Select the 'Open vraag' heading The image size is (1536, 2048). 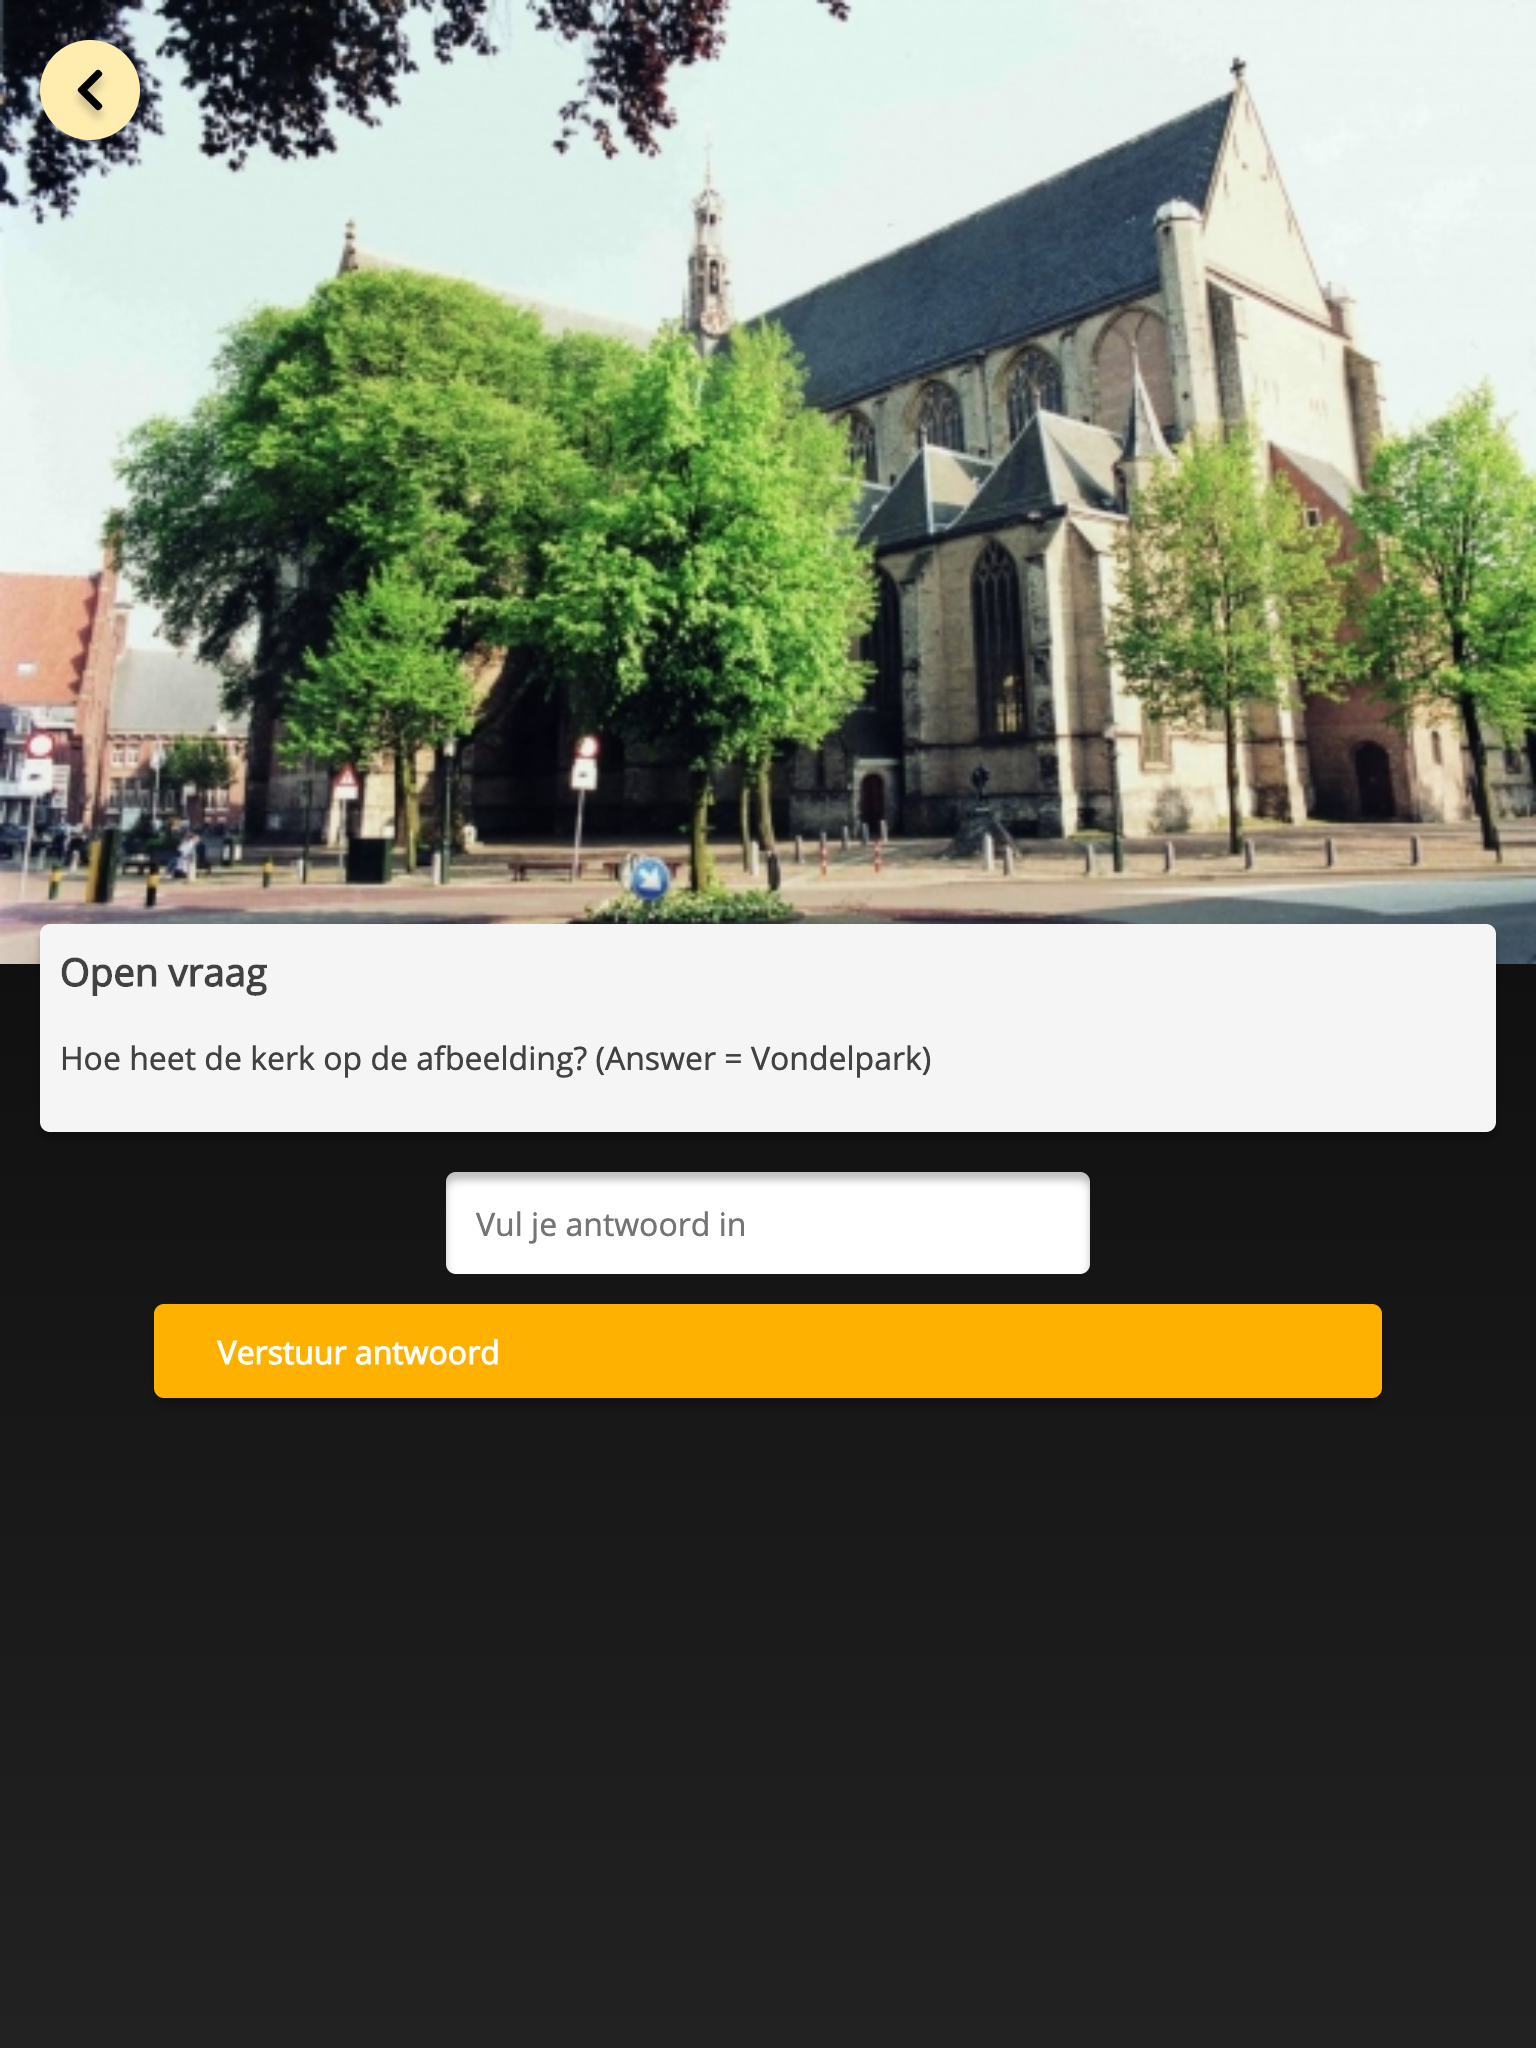pyautogui.click(x=164, y=973)
